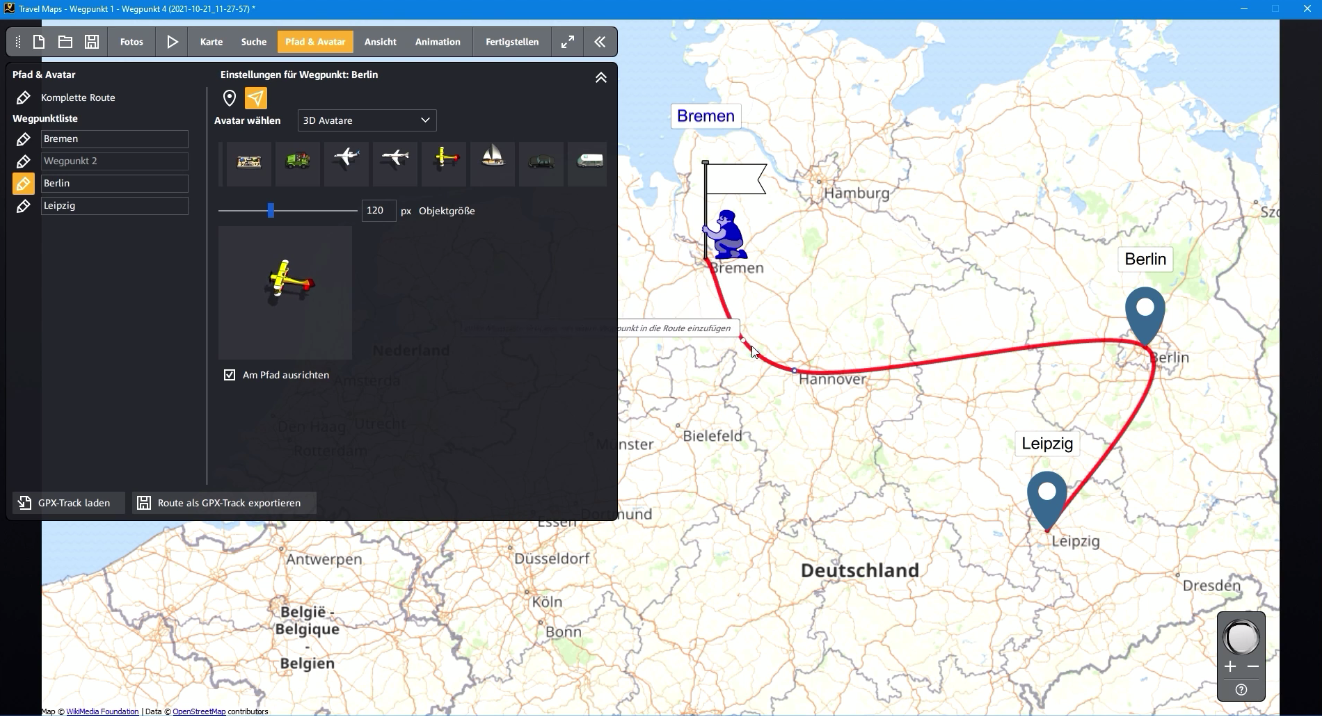Open the Fertigstellen tab
Viewport: 1322px width, 716px height.
511,41
